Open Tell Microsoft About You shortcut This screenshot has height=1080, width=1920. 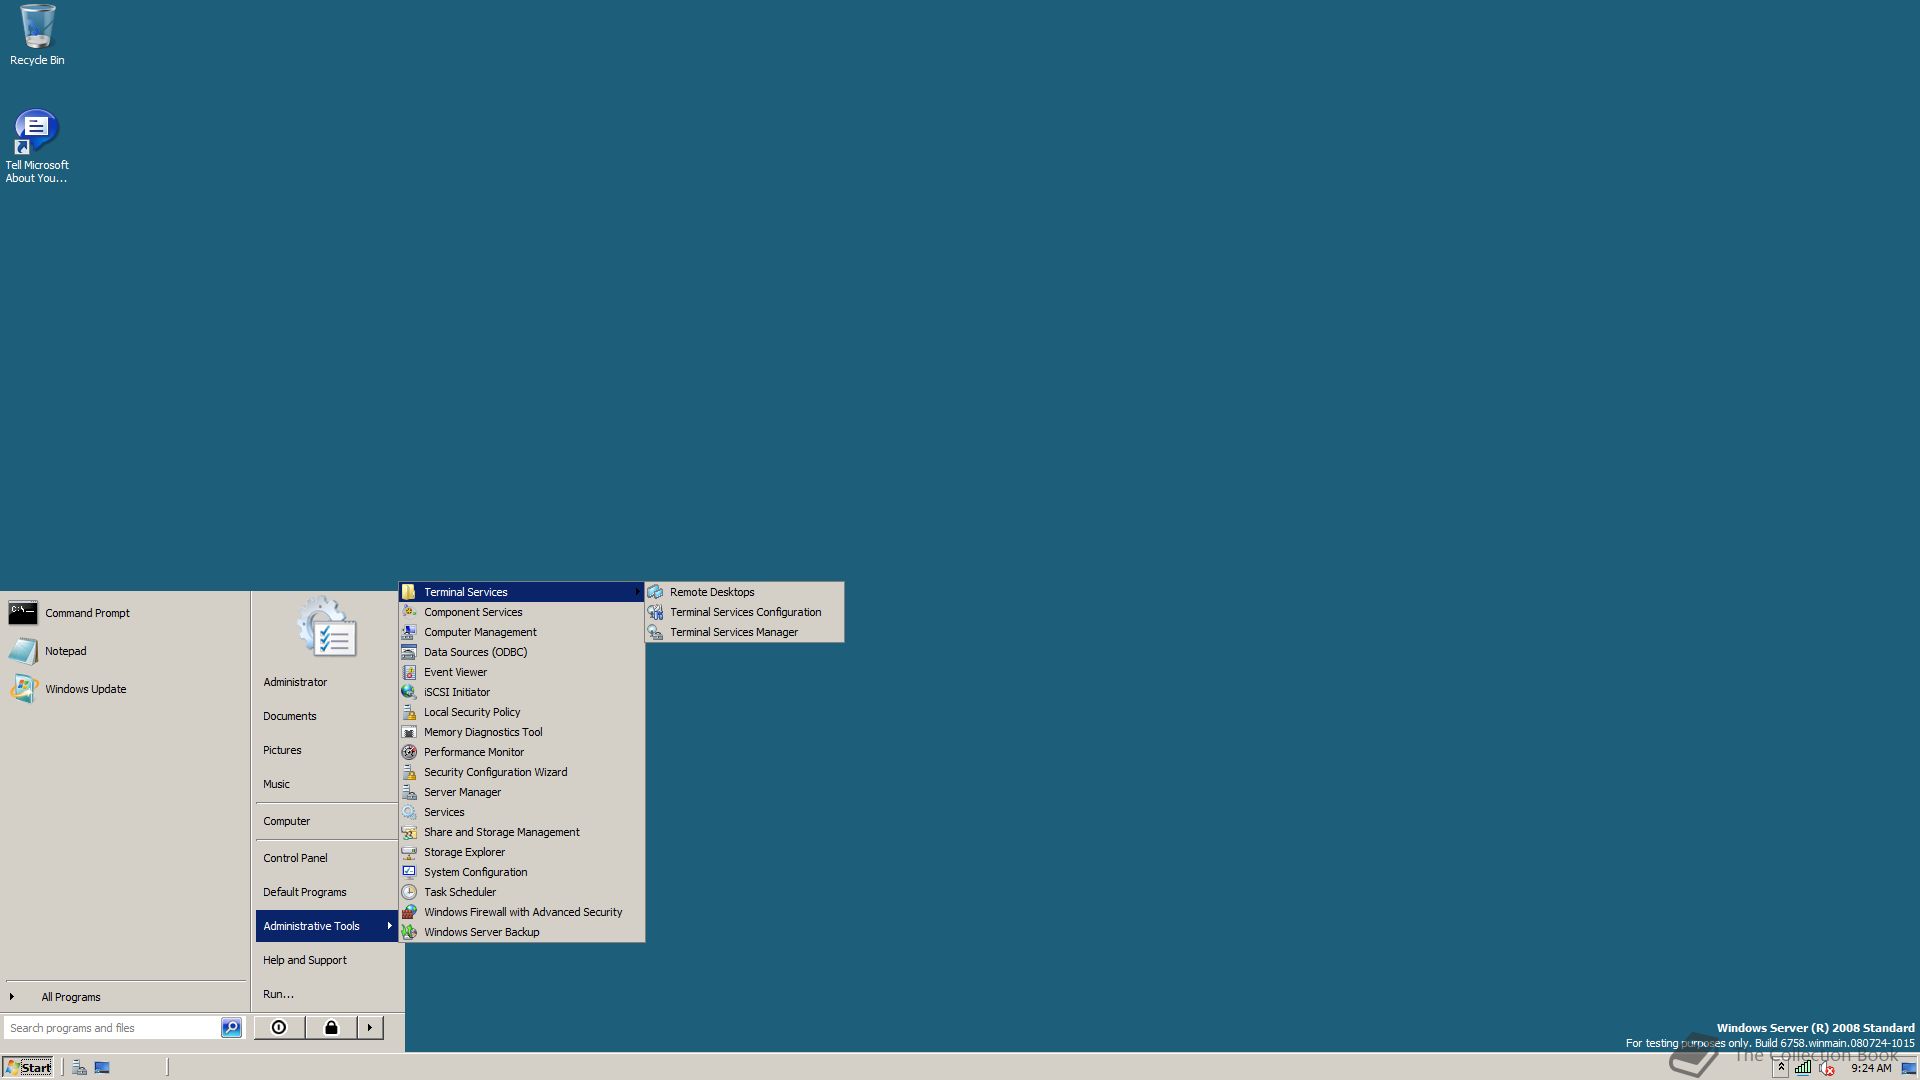(x=37, y=146)
